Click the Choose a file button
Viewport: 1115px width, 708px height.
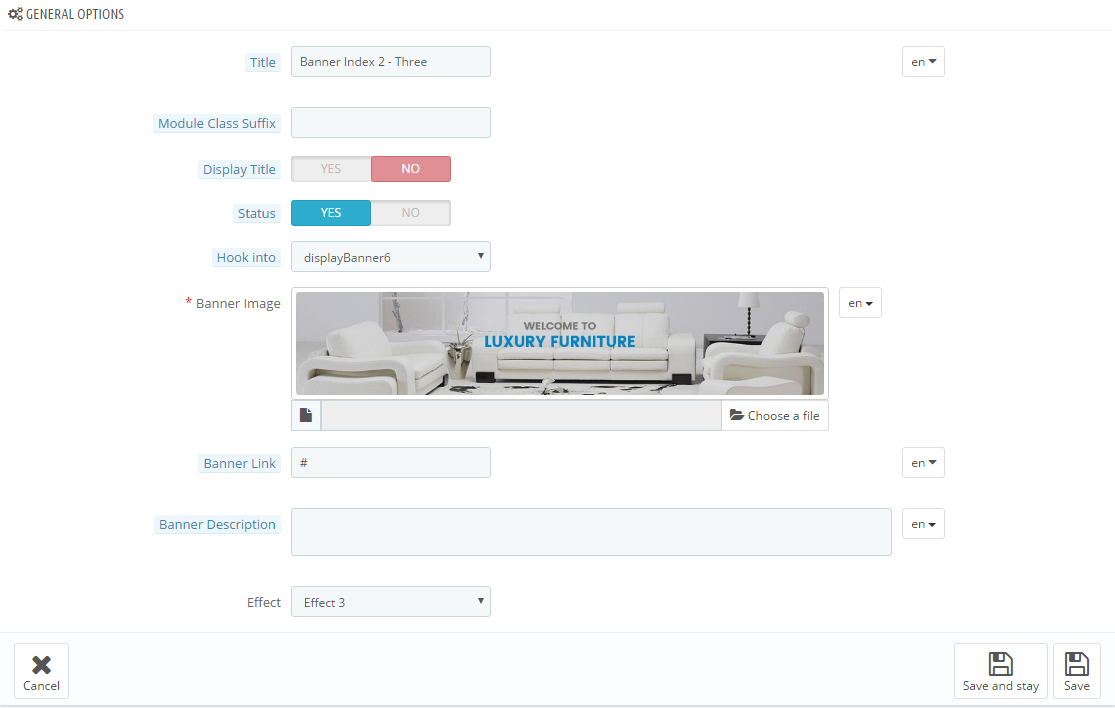(x=774, y=415)
